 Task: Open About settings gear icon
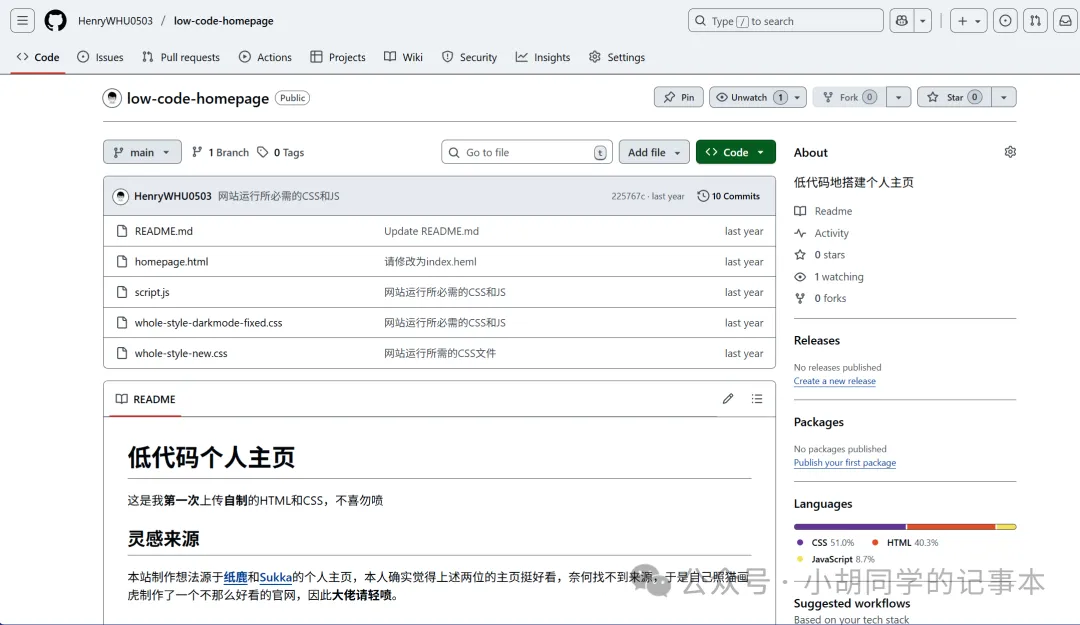click(x=1010, y=152)
